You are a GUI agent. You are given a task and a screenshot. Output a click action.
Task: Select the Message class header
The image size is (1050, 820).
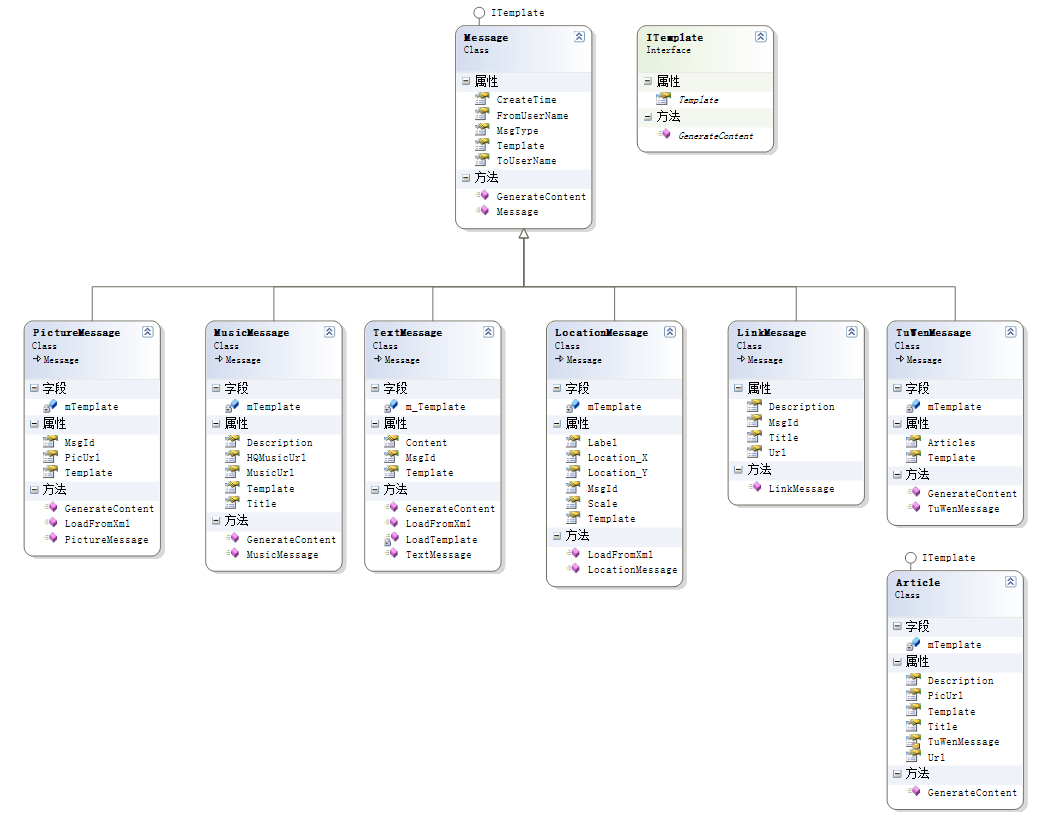tap(523, 48)
